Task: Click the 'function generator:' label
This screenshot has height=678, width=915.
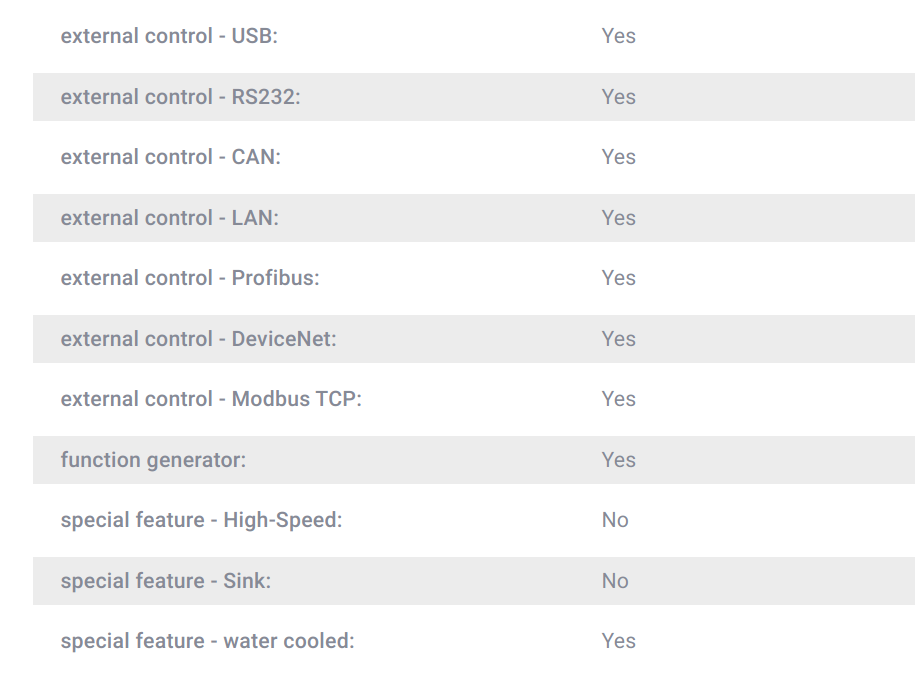Action: [153, 460]
